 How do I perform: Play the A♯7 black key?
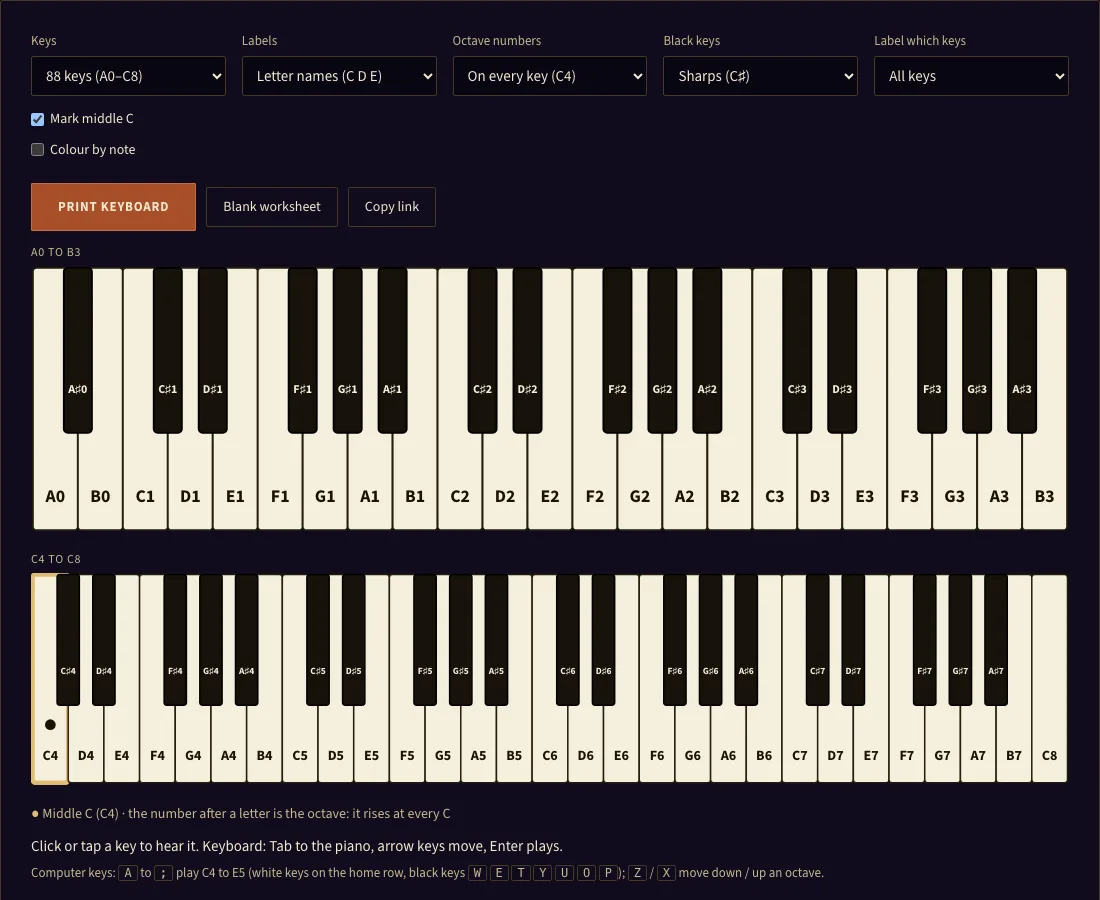click(x=996, y=640)
